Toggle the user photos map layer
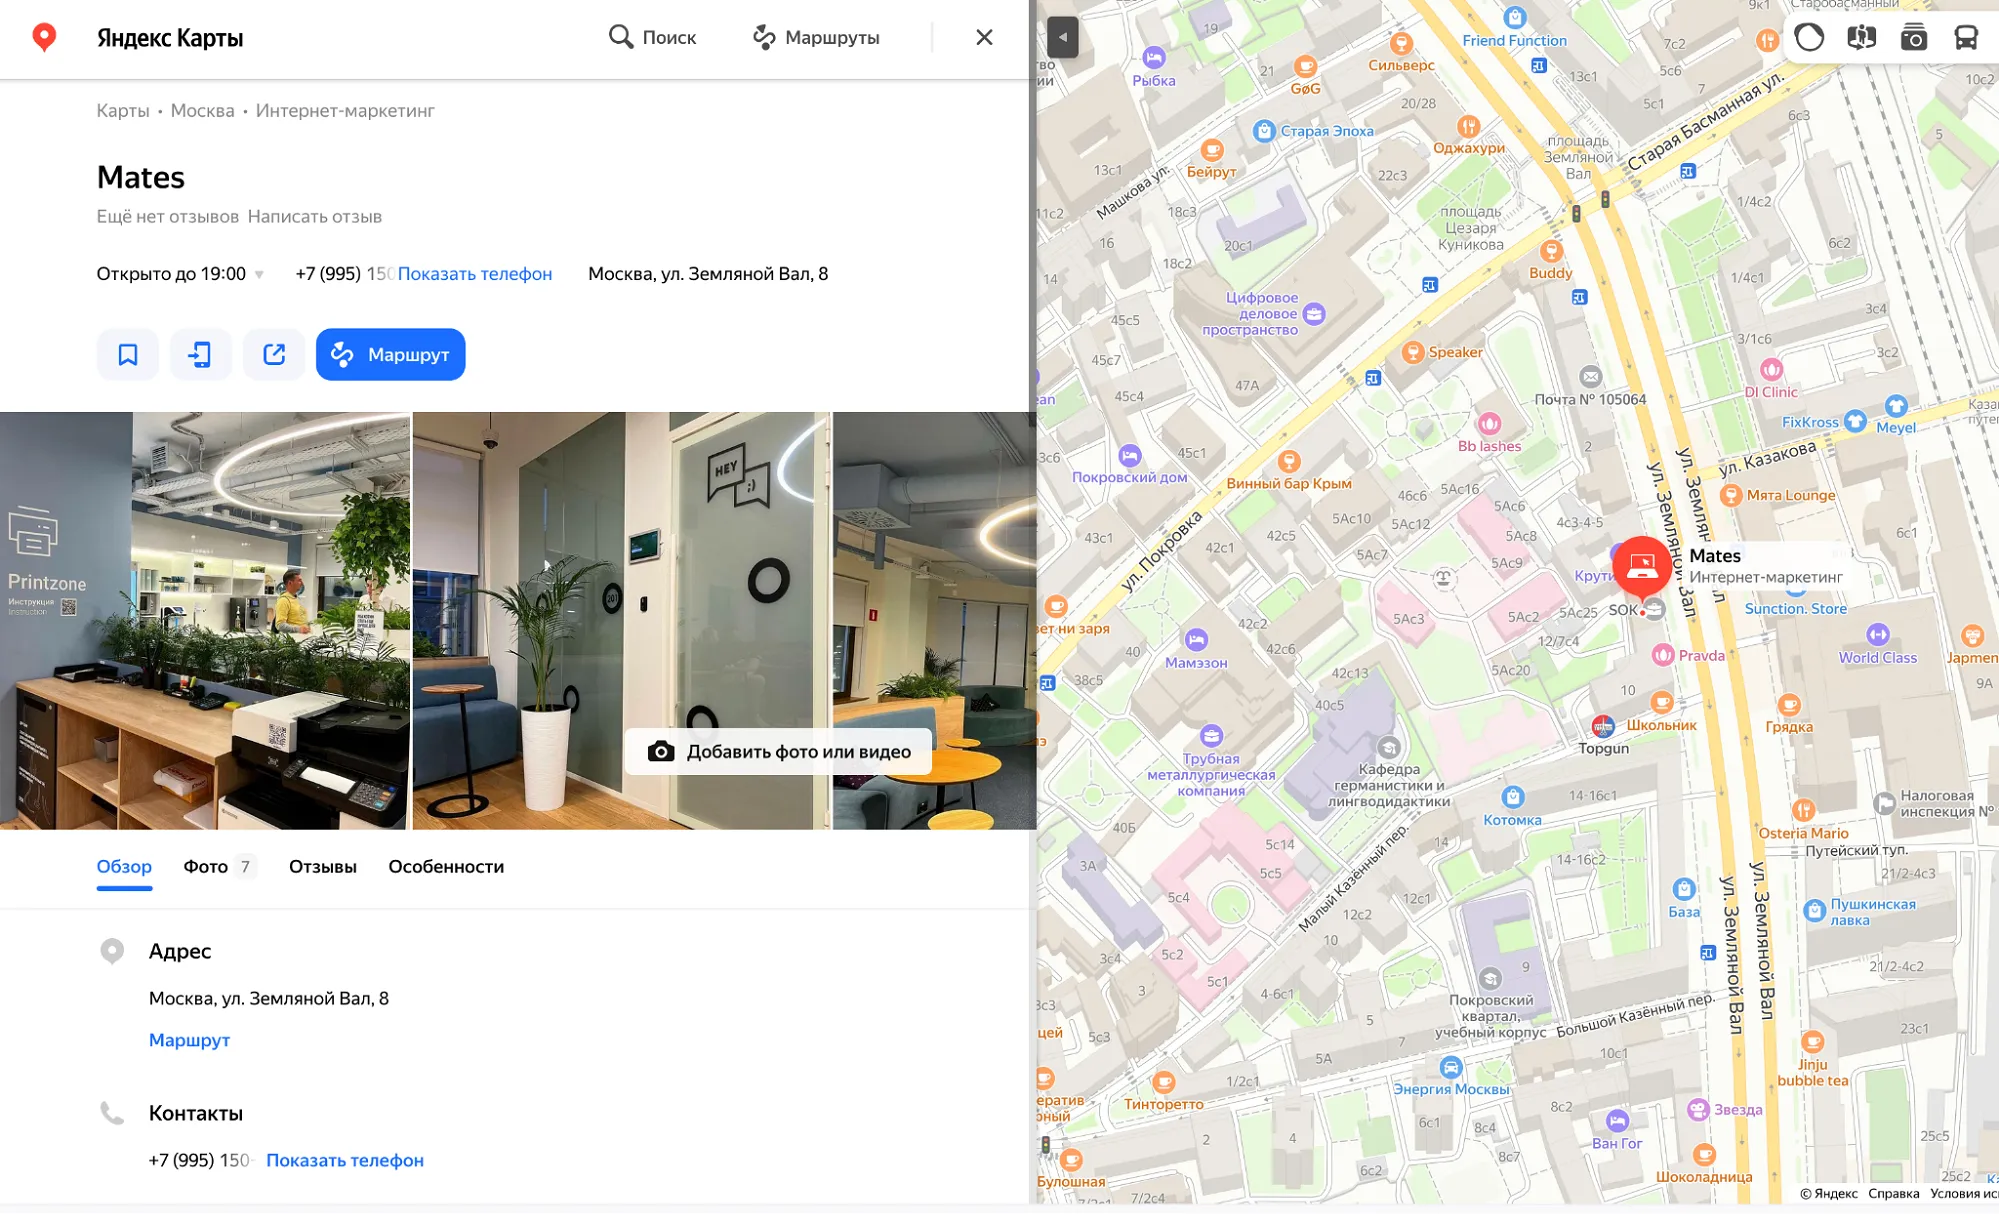This screenshot has height=1215, width=1999. point(1913,37)
